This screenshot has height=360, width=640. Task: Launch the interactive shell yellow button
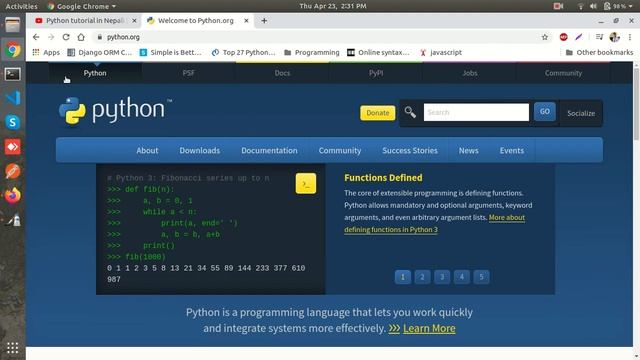[x=306, y=184]
